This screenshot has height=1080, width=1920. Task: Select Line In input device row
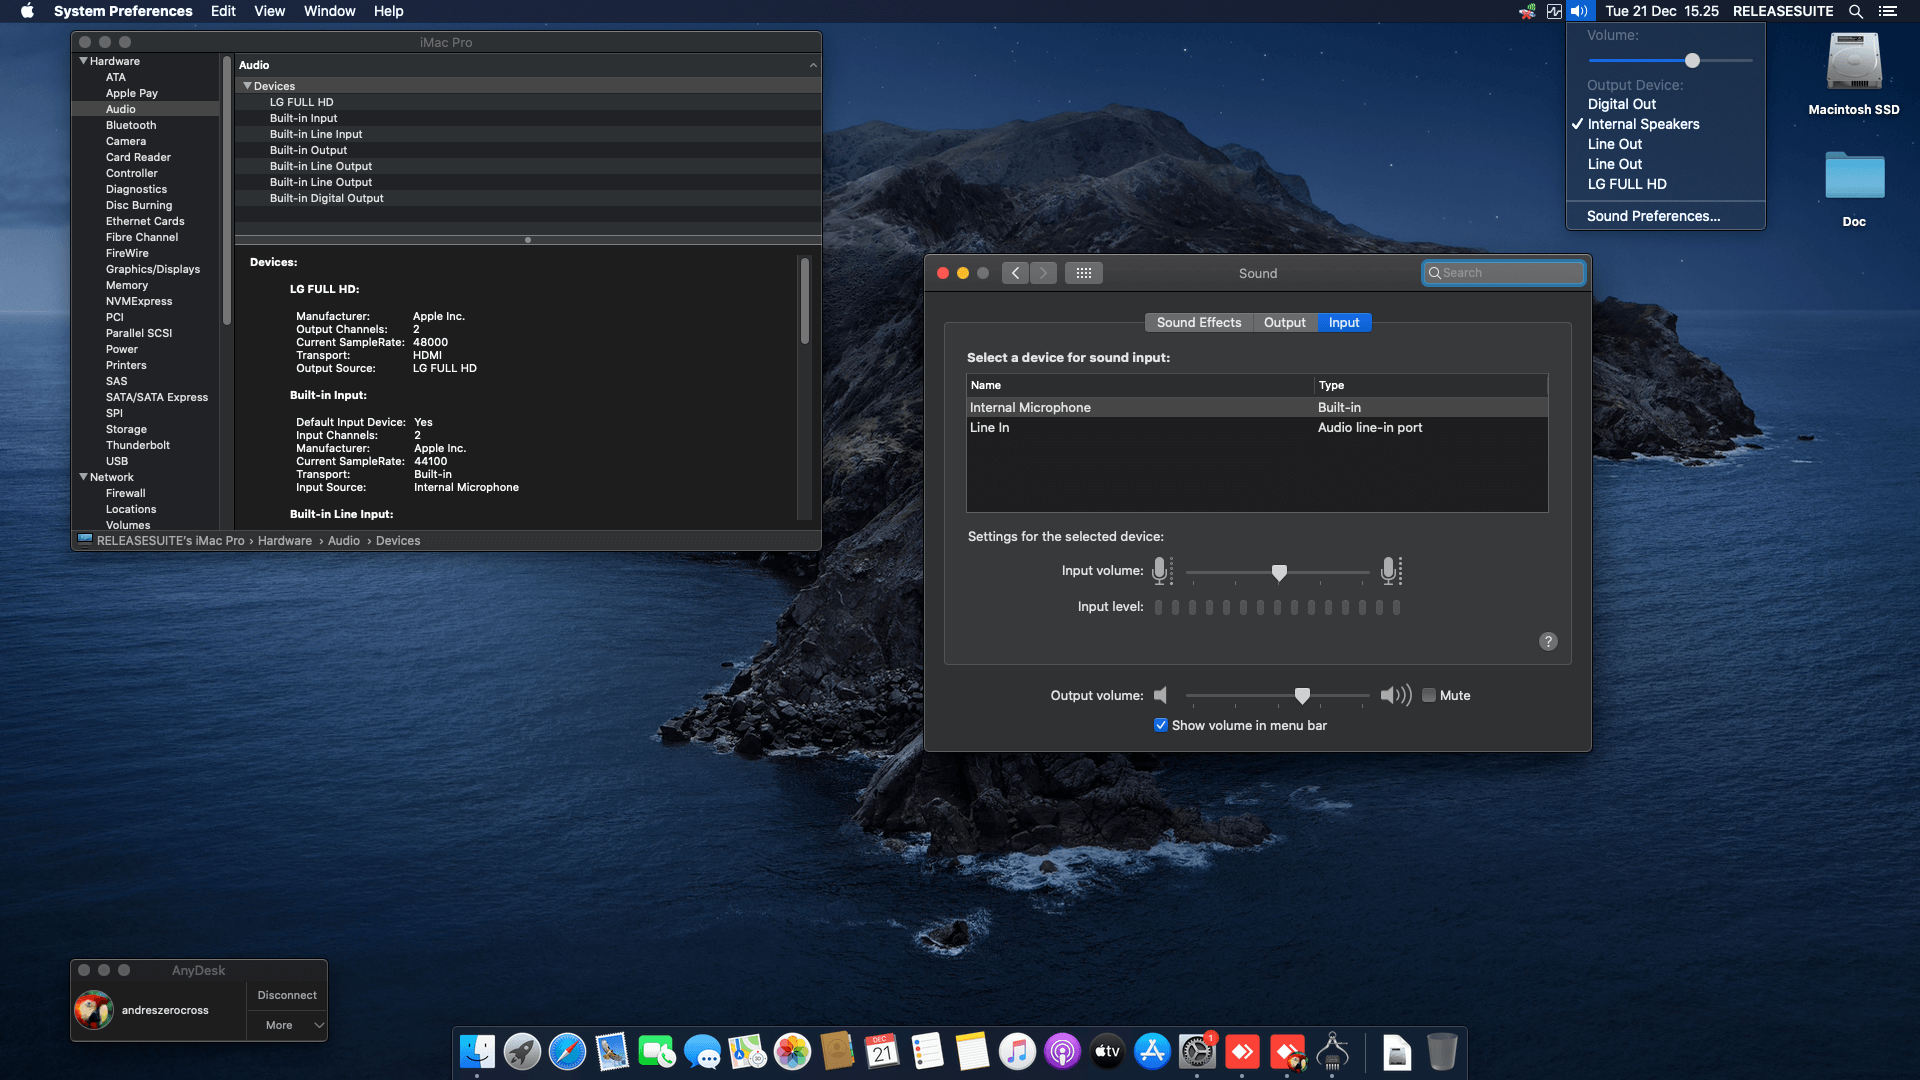(x=1257, y=428)
